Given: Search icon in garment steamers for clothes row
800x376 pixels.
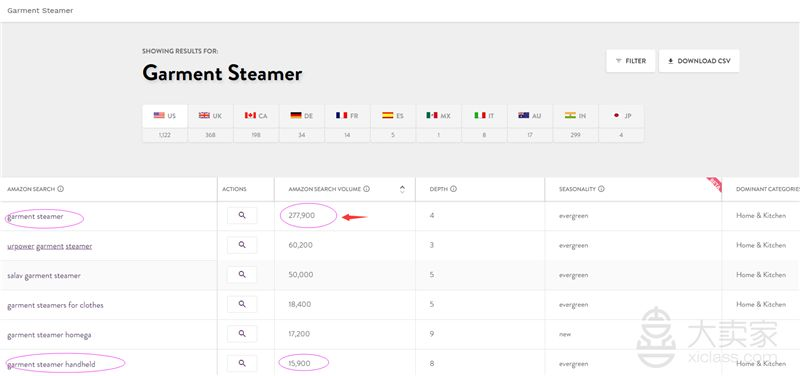Looking at the screenshot, I should pyautogui.click(x=242, y=305).
